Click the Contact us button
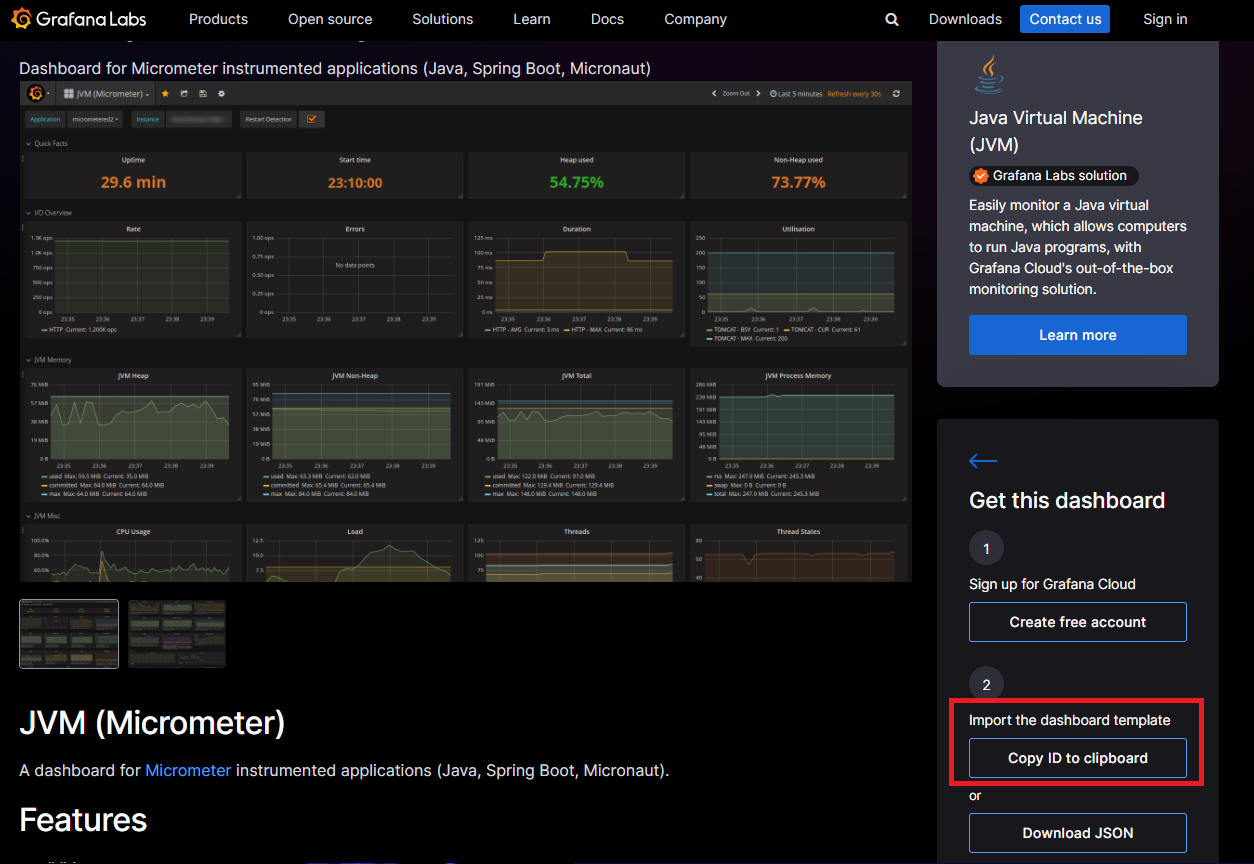1254x864 pixels. point(1065,19)
